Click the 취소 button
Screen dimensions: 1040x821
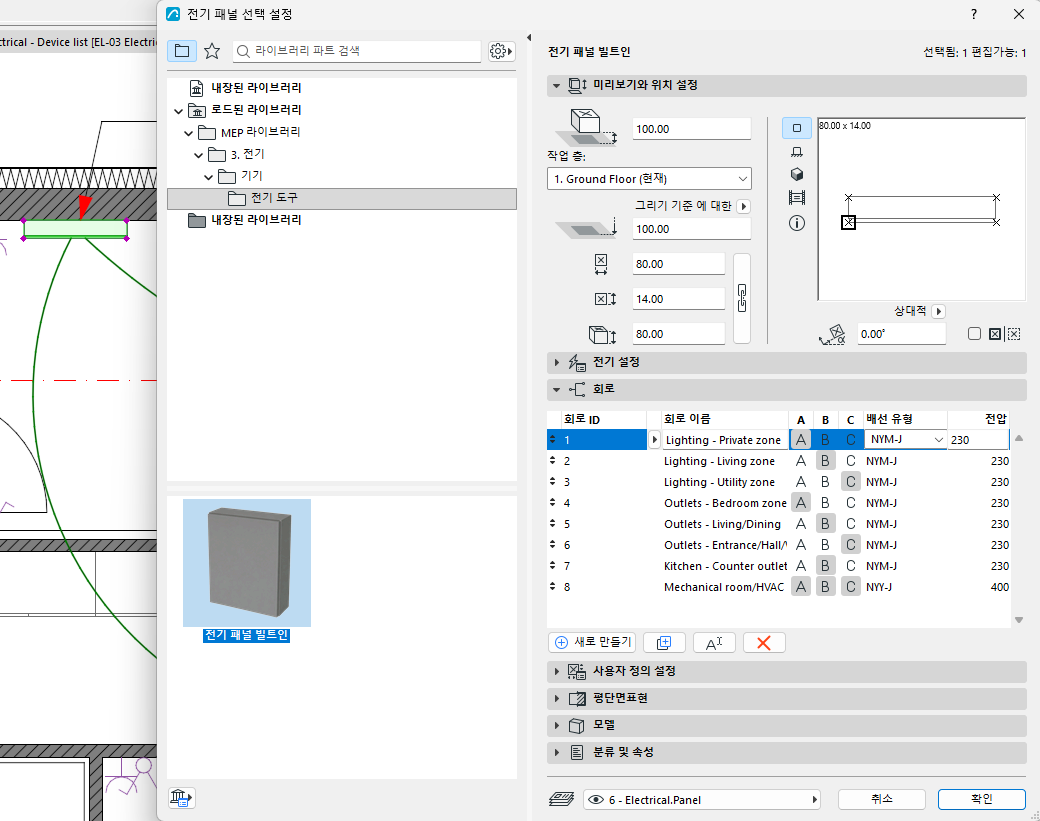[x=881, y=799]
